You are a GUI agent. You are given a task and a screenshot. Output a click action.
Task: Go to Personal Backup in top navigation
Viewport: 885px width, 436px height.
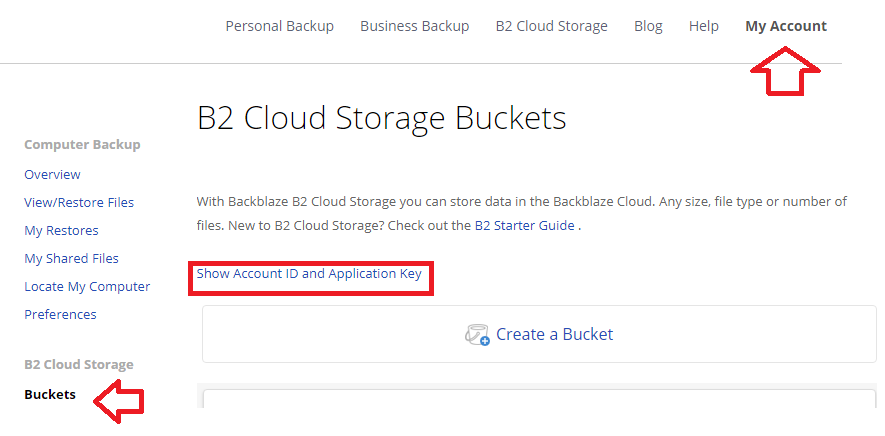click(x=279, y=26)
